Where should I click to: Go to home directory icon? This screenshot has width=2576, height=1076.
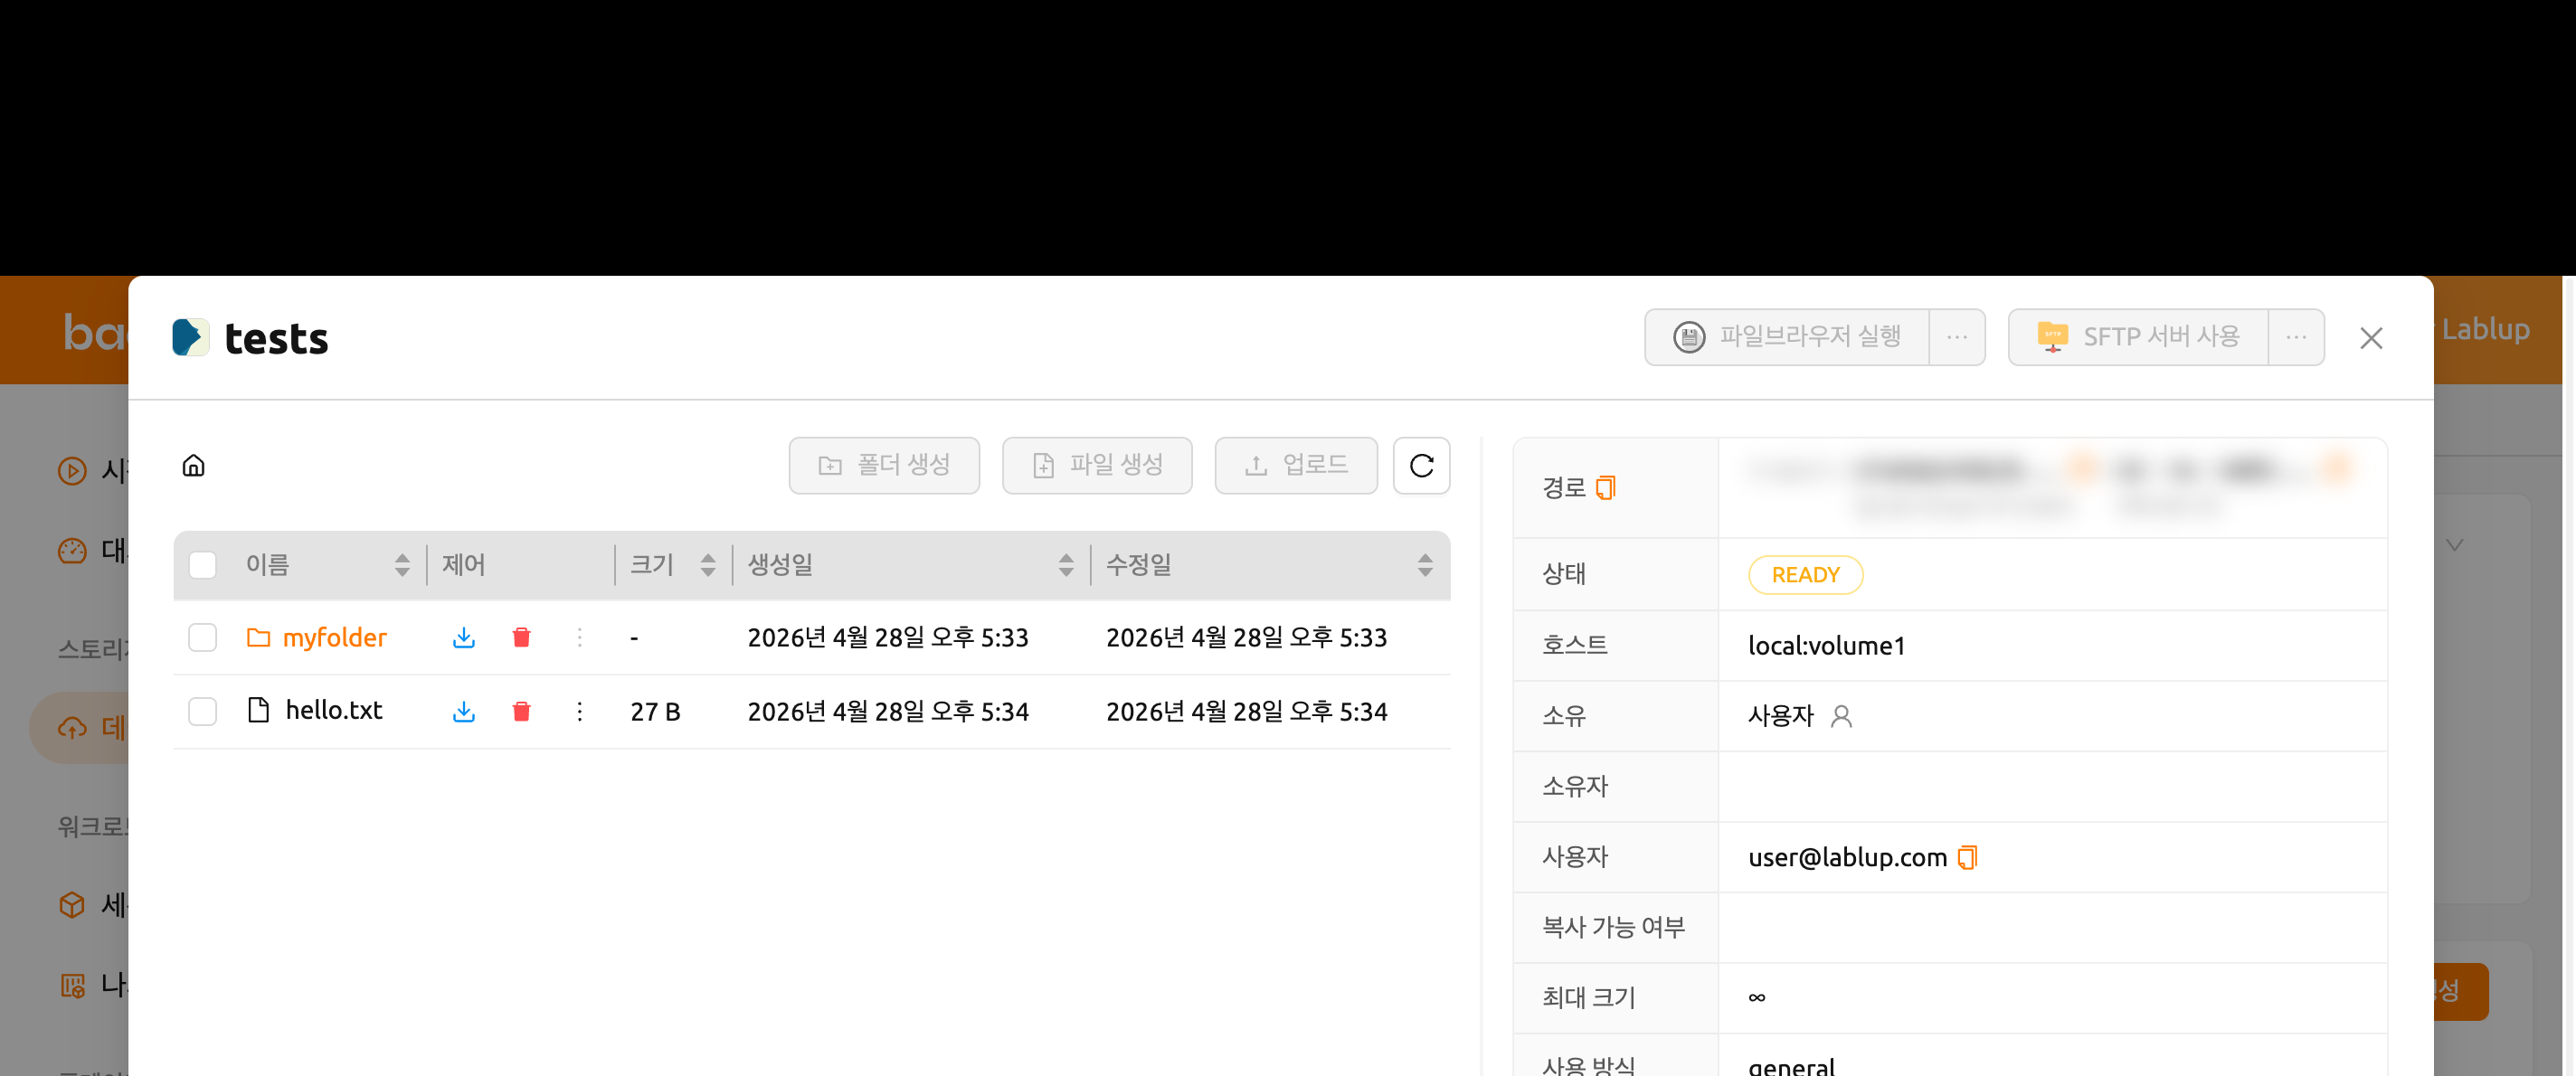[193, 465]
